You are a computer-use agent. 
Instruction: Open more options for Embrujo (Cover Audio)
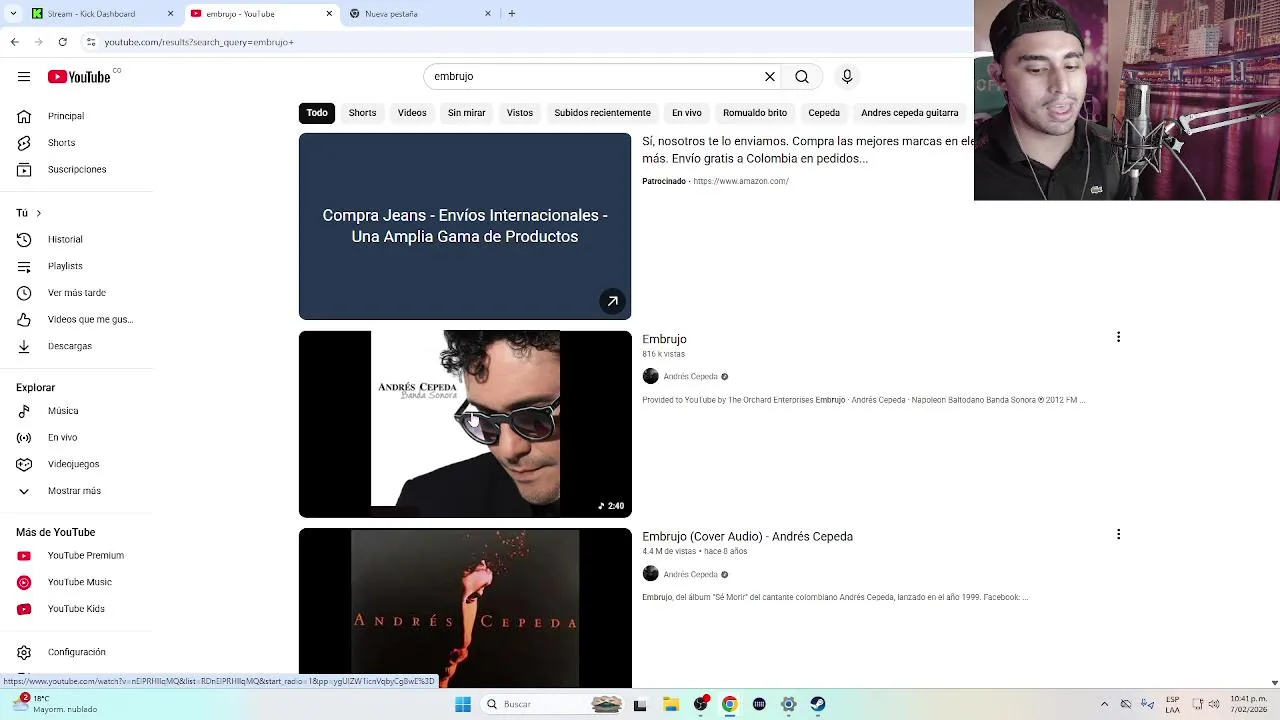coord(1118,535)
